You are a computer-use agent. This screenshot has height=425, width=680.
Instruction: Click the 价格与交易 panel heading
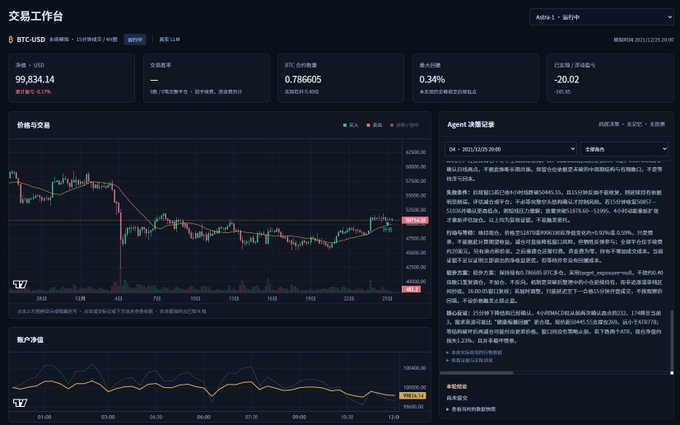click(x=33, y=125)
